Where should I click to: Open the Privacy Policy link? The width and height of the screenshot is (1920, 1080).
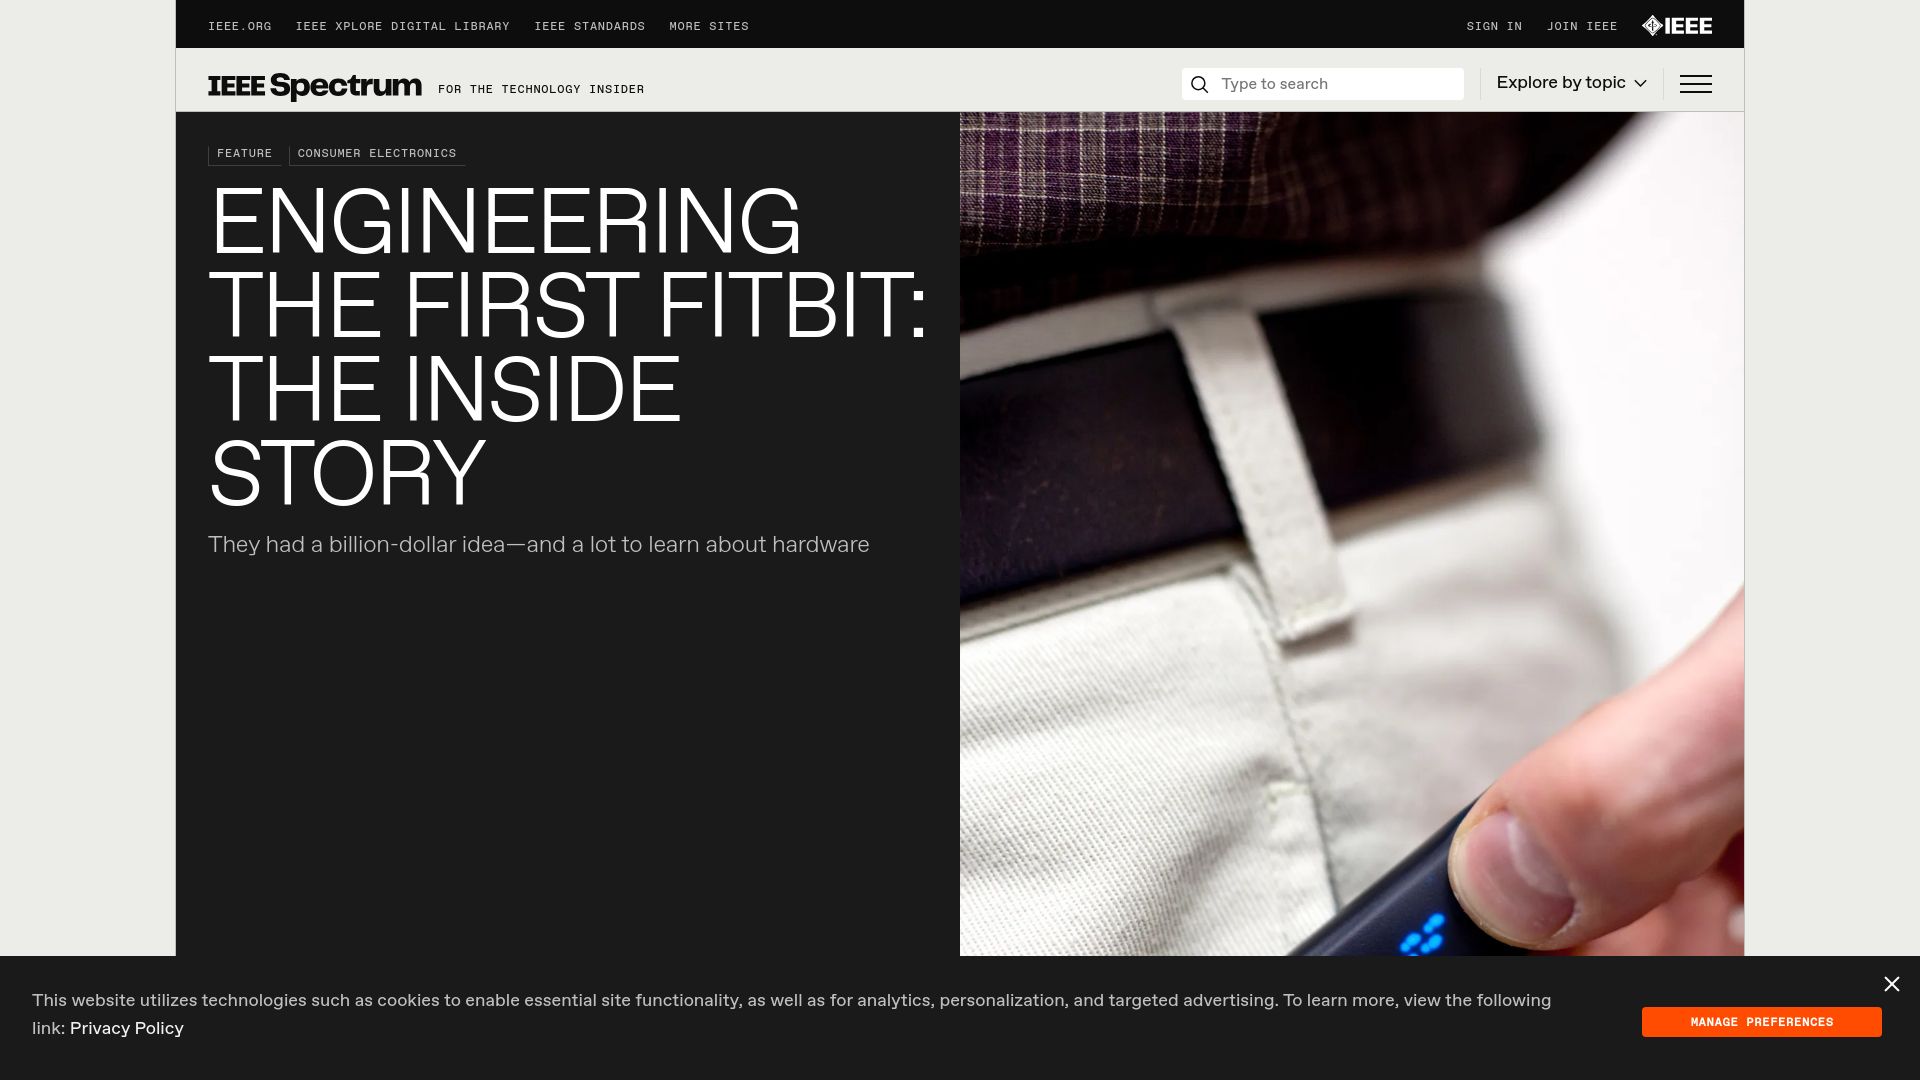(127, 1028)
